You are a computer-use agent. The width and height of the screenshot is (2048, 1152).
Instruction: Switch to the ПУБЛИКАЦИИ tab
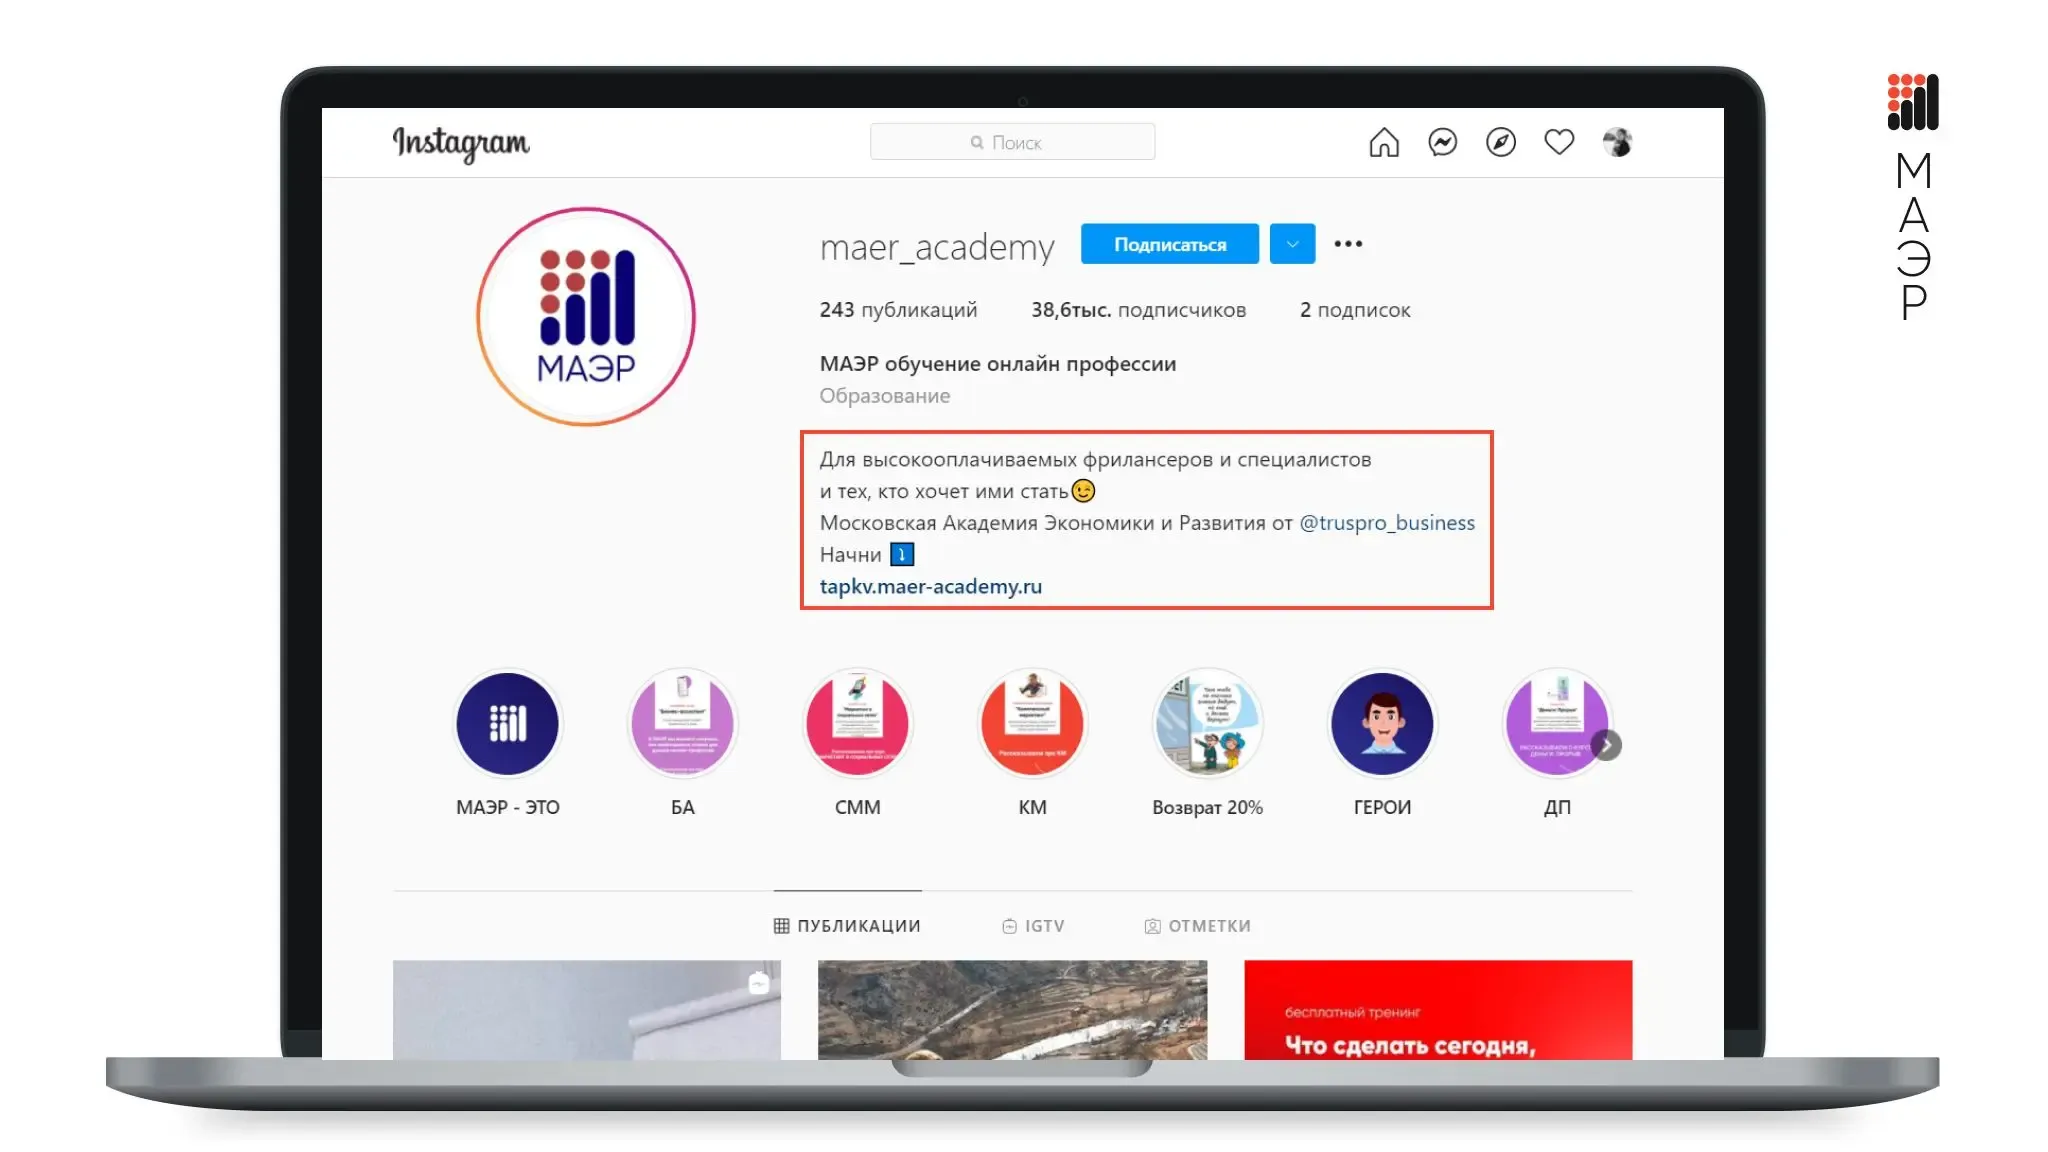847,926
